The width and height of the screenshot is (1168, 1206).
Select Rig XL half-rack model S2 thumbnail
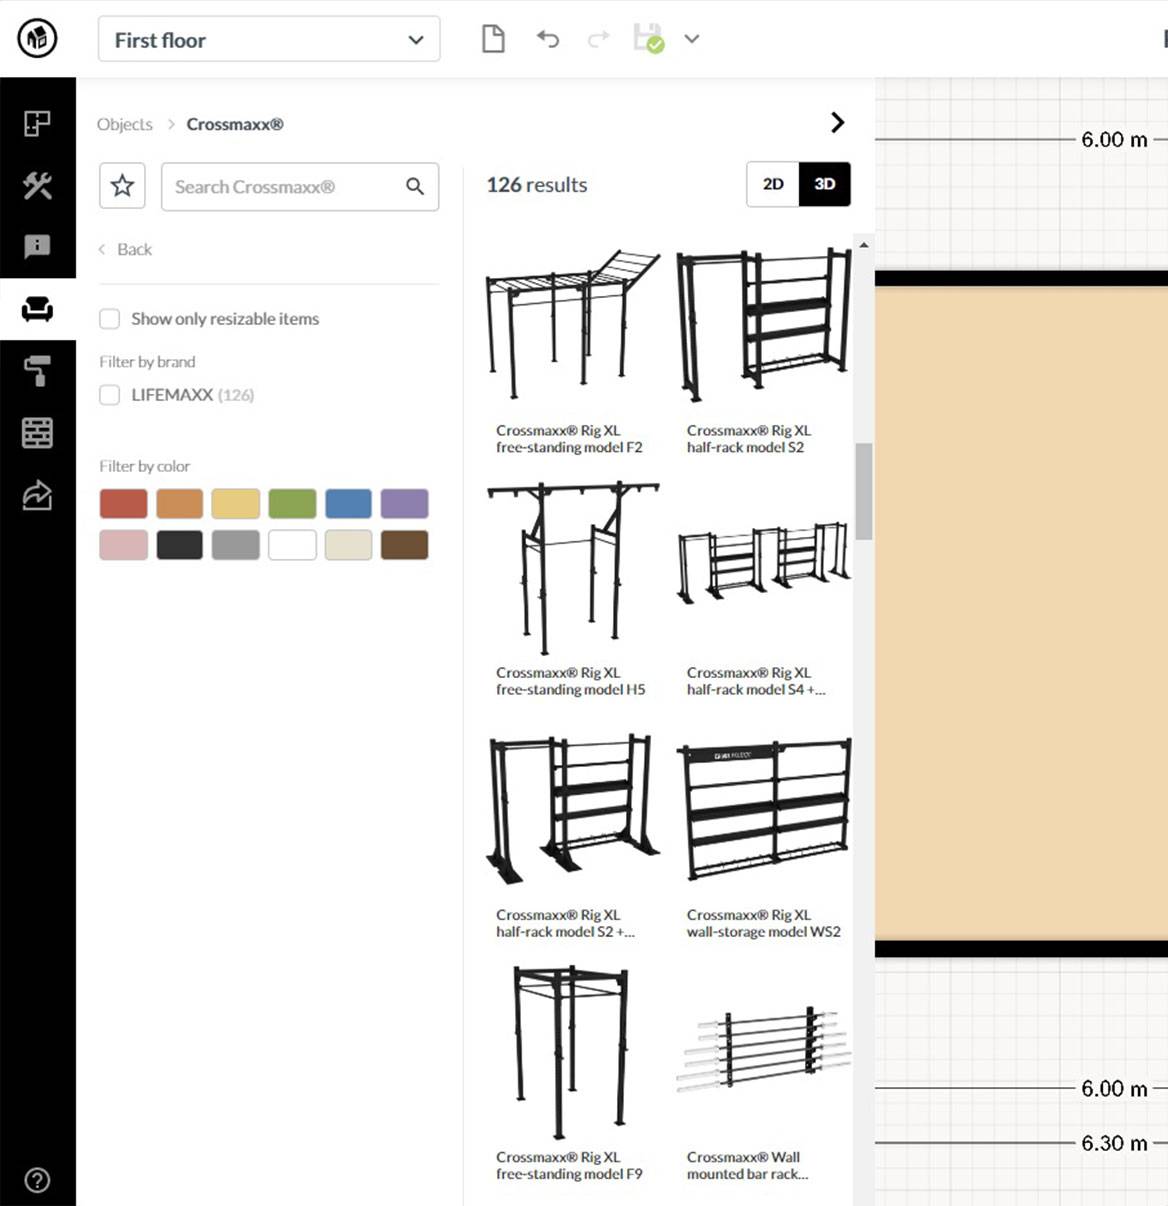[x=764, y=326]
